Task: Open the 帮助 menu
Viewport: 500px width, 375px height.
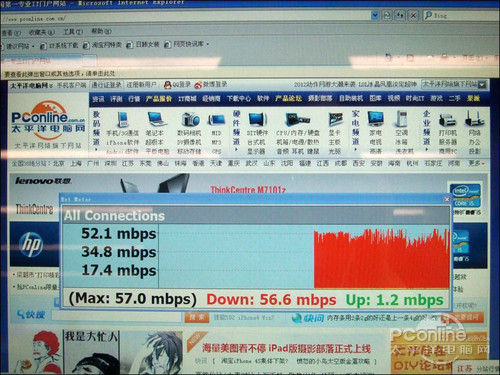Action: [x=101, y=32]
